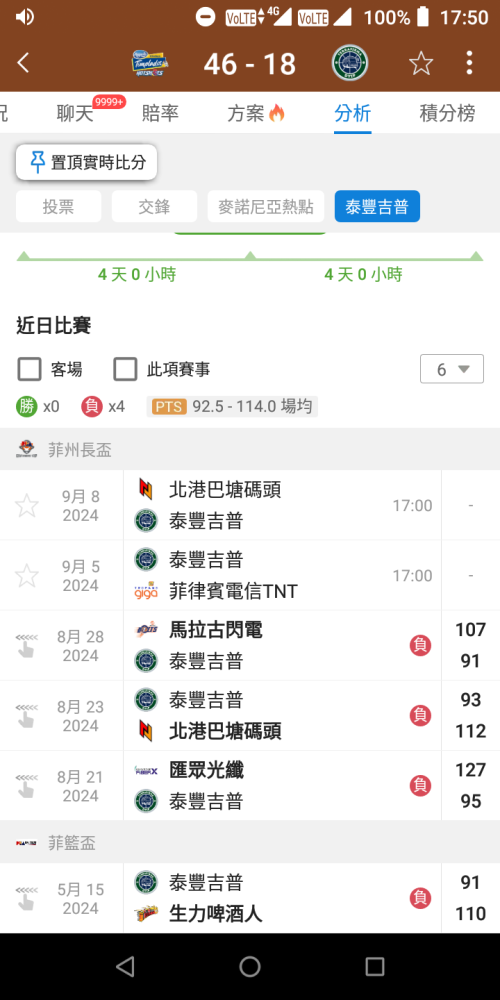This screenshot has width=500, height=1000.
Task: Open the three-dot overflow menu
Action: point(469,63)
